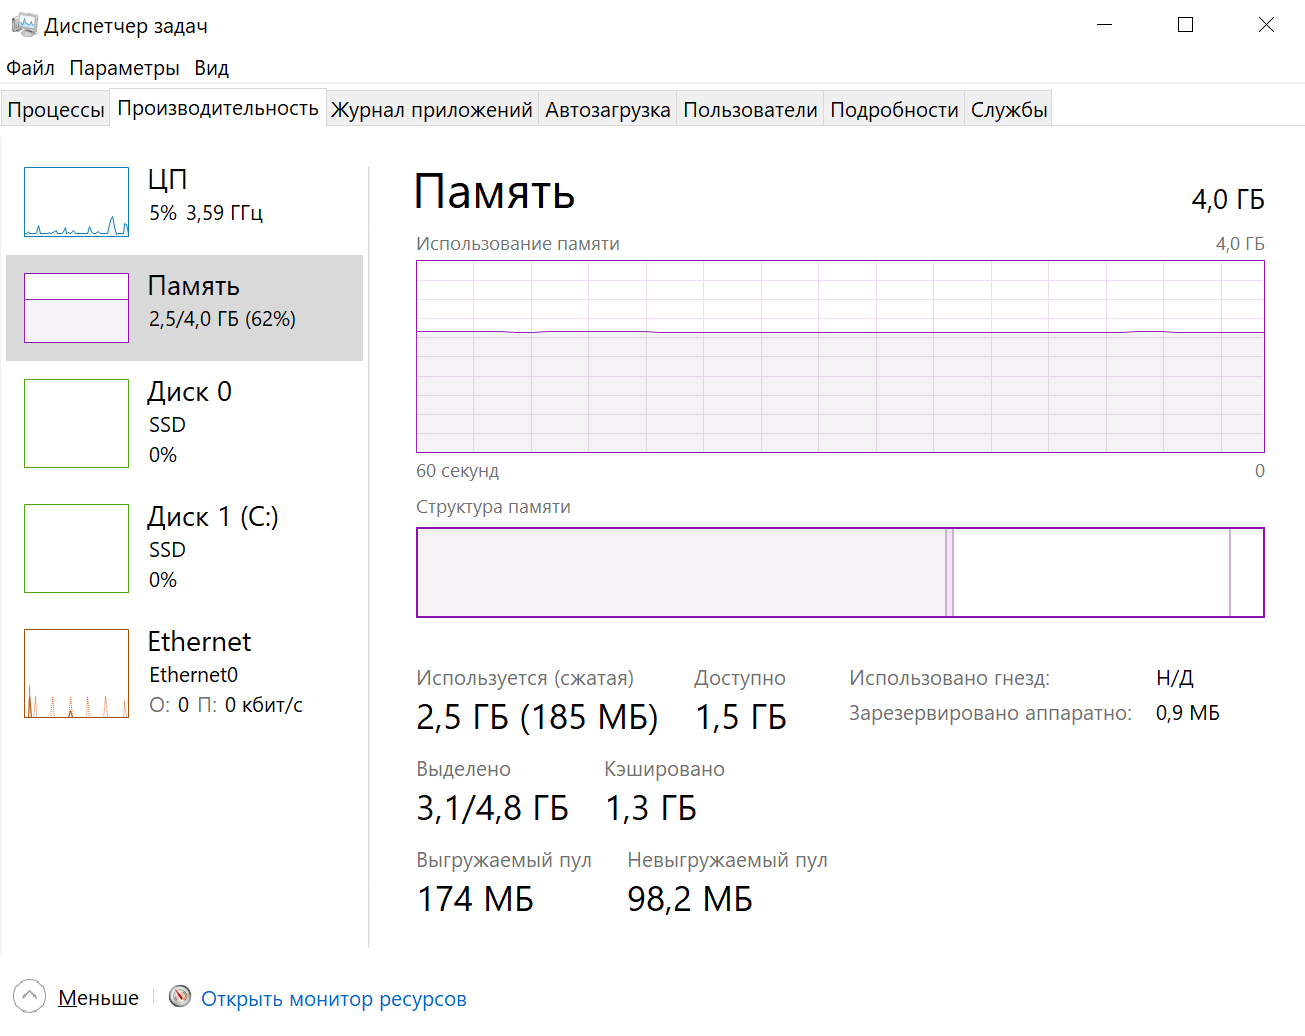1305x1036 pixels.
Task: Switch to the Подробности tab
Action: pos(894,110)
